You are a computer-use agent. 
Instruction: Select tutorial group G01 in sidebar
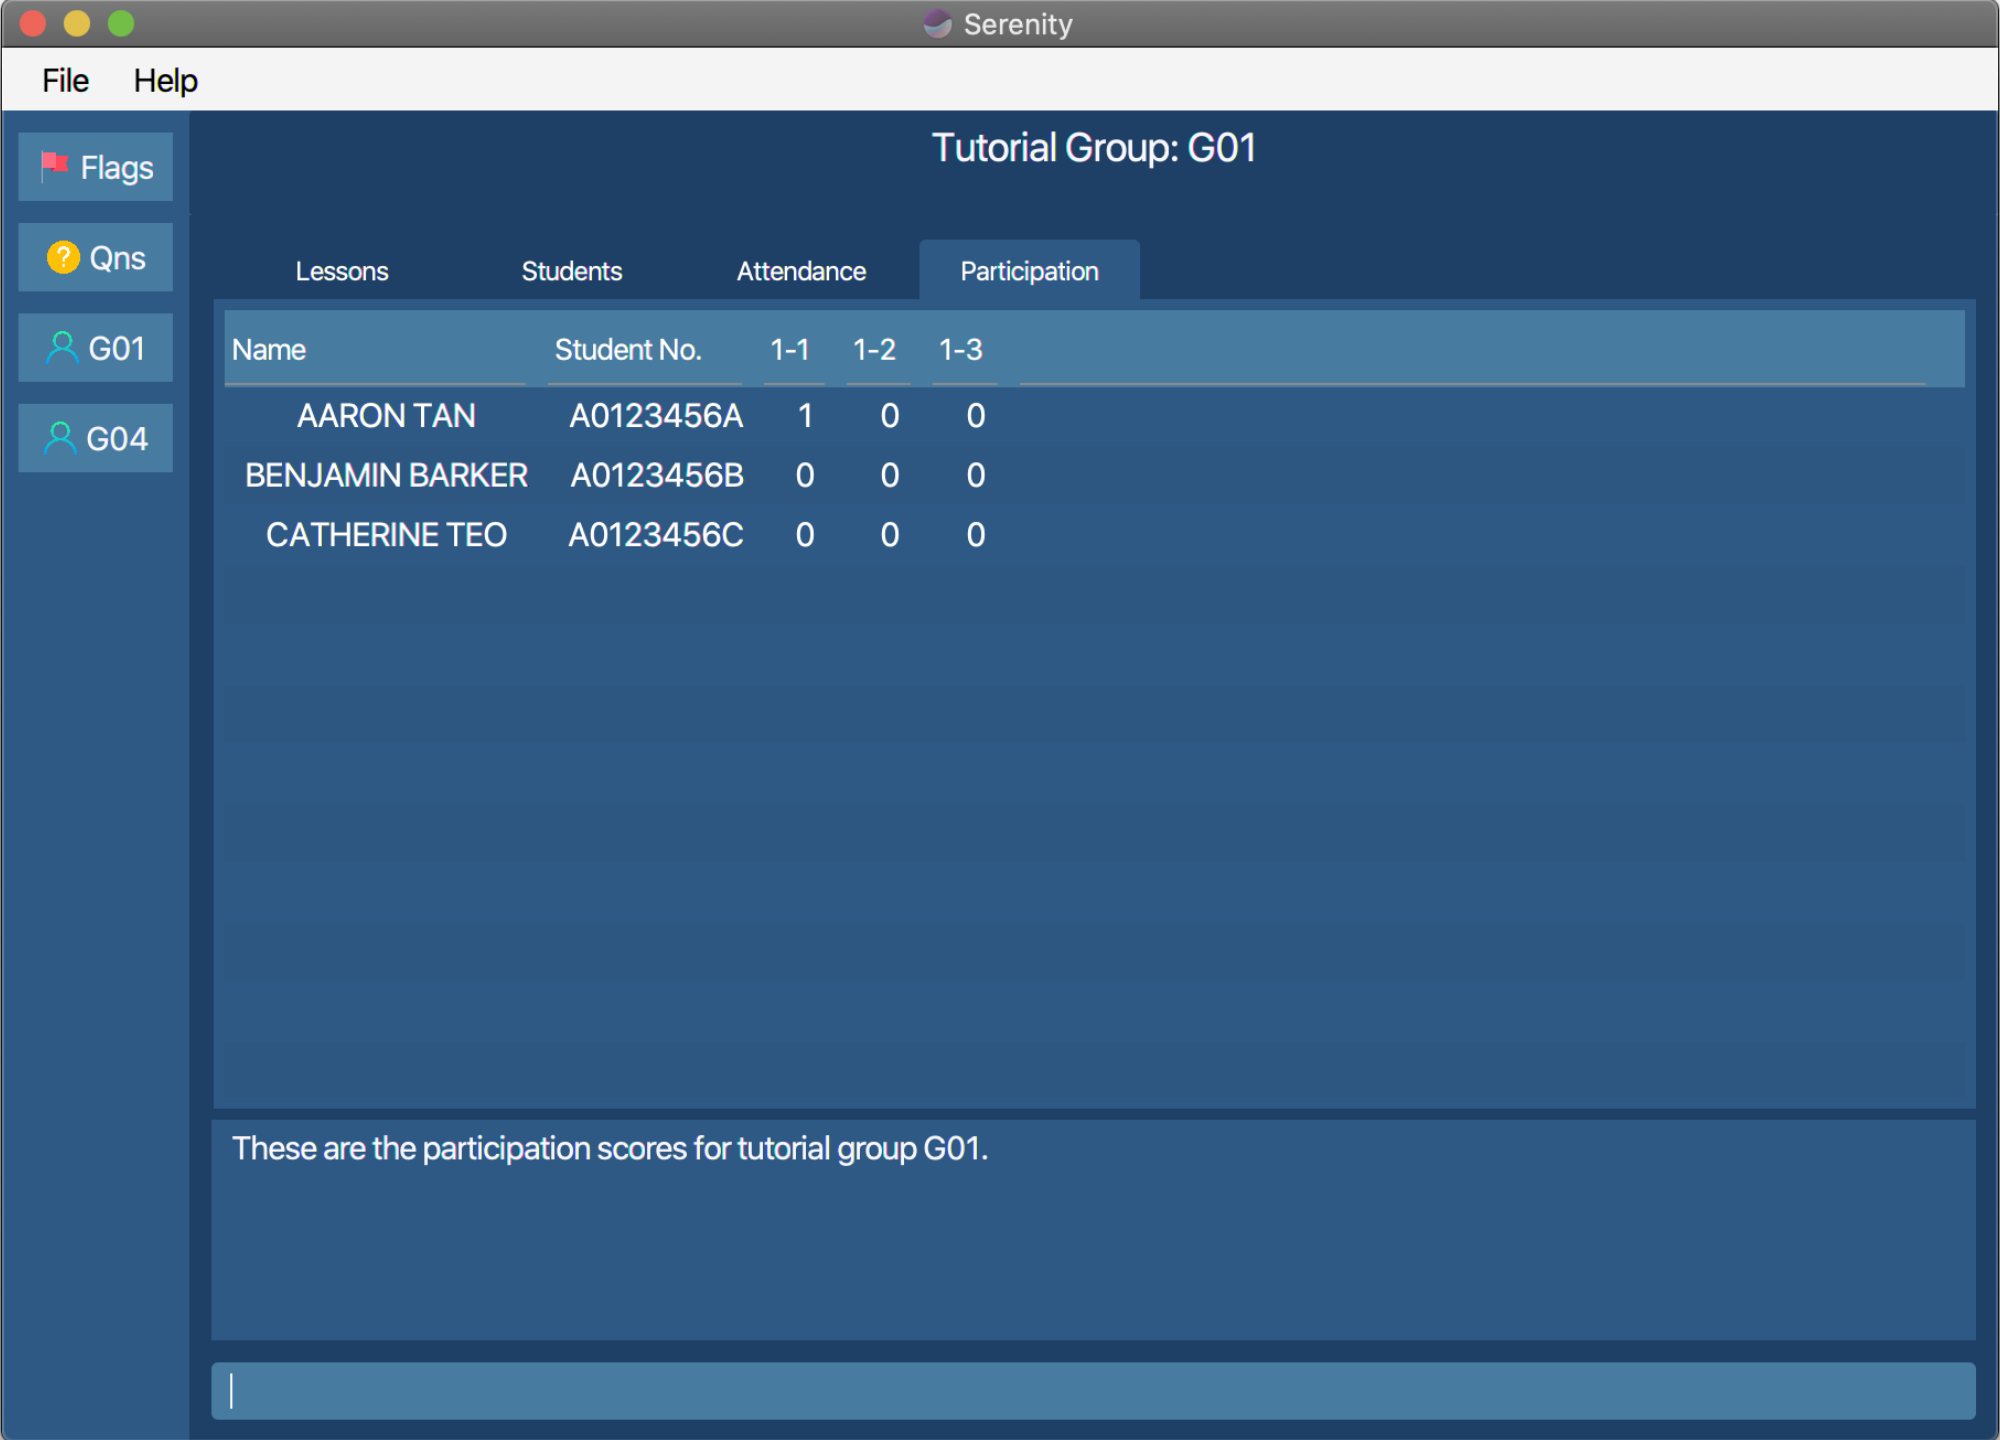click(x=96, y=348)
